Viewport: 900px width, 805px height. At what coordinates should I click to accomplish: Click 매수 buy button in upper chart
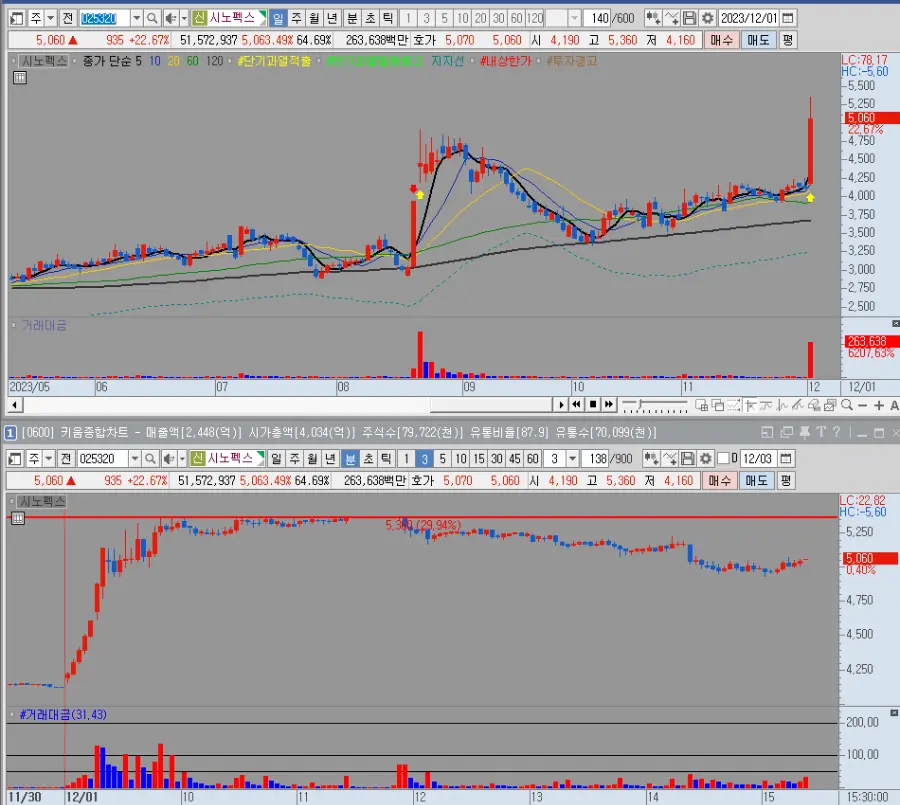point(721,40)
